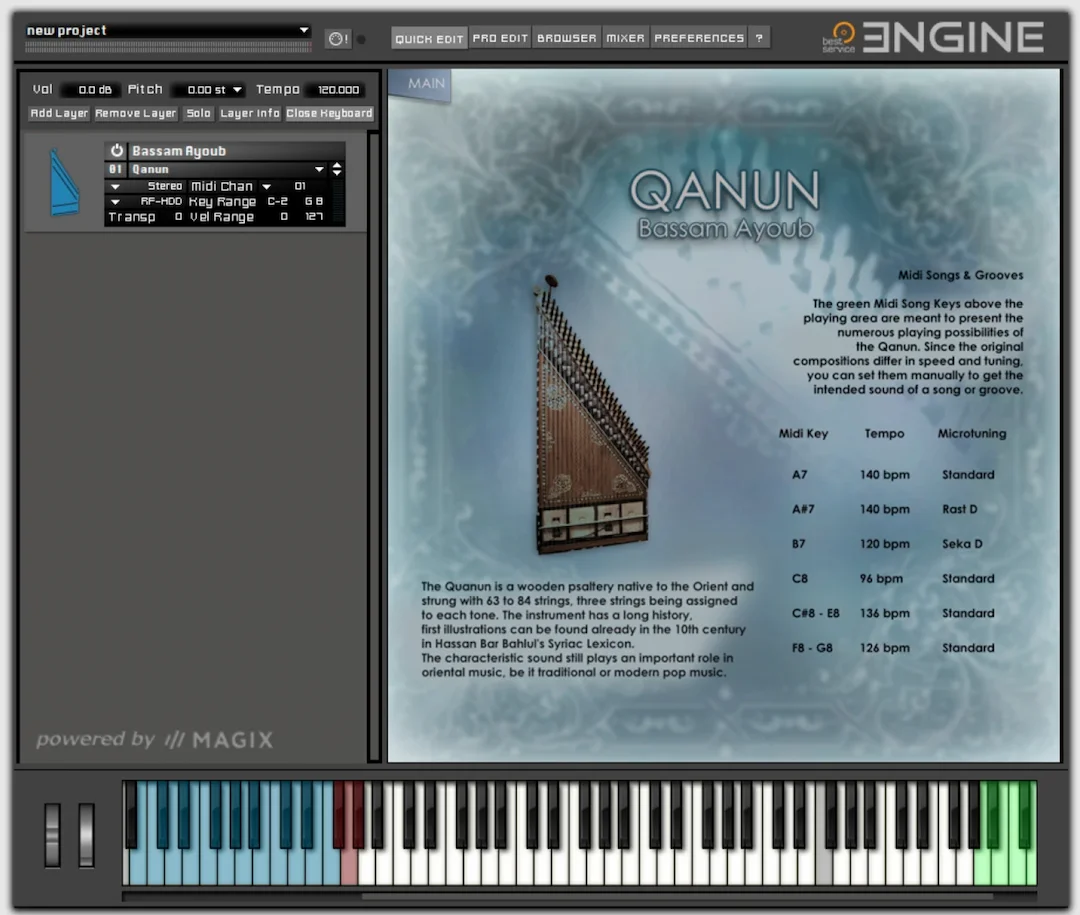
Task: Click the Transp value 0
Action: coord(178,217)
